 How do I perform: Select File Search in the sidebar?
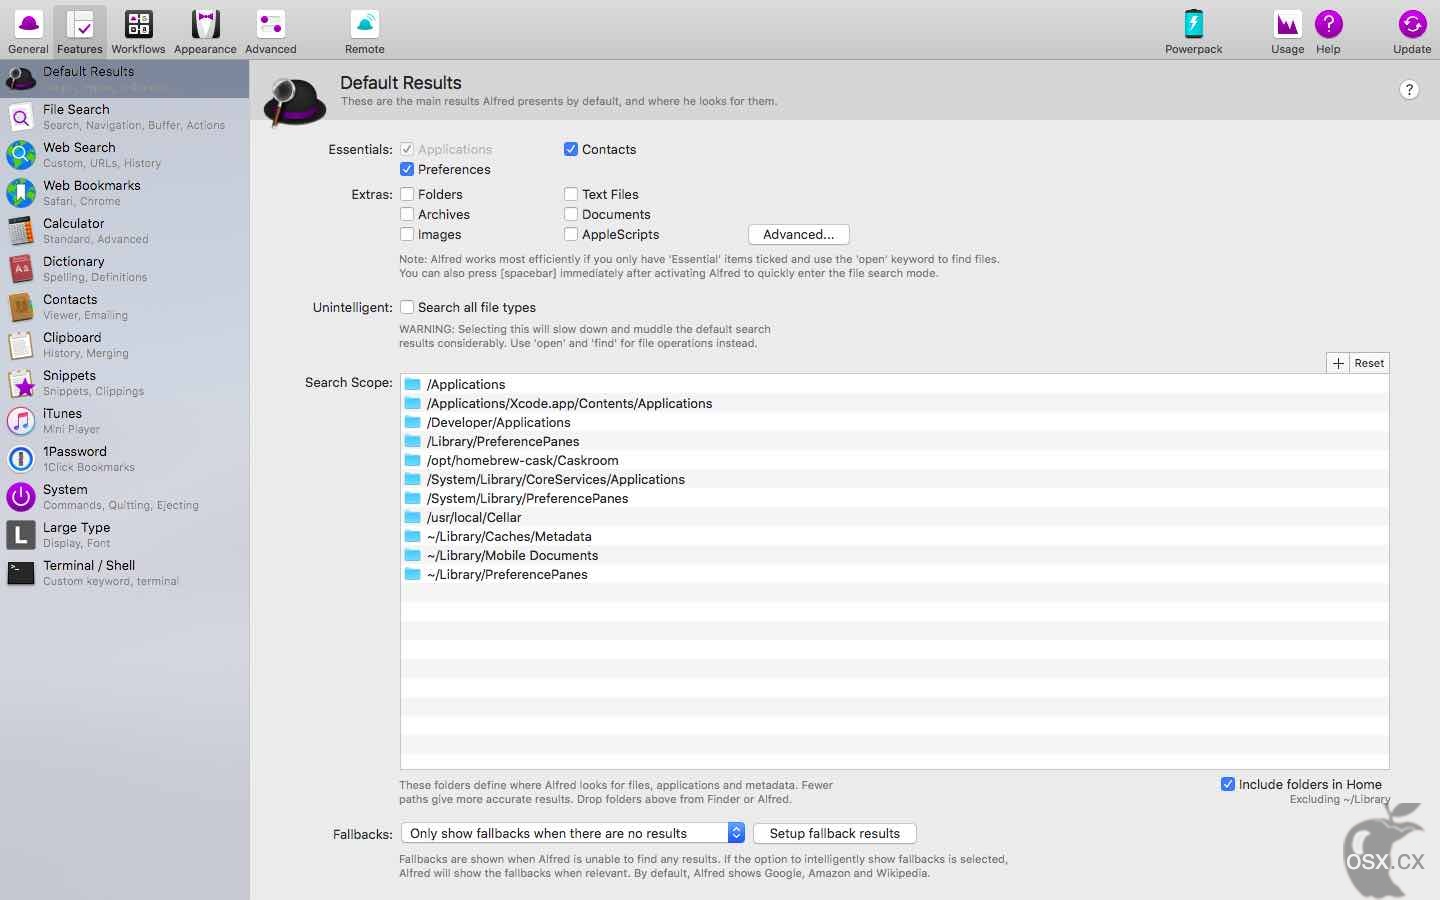pyautogui.click(x=124, y=117)
